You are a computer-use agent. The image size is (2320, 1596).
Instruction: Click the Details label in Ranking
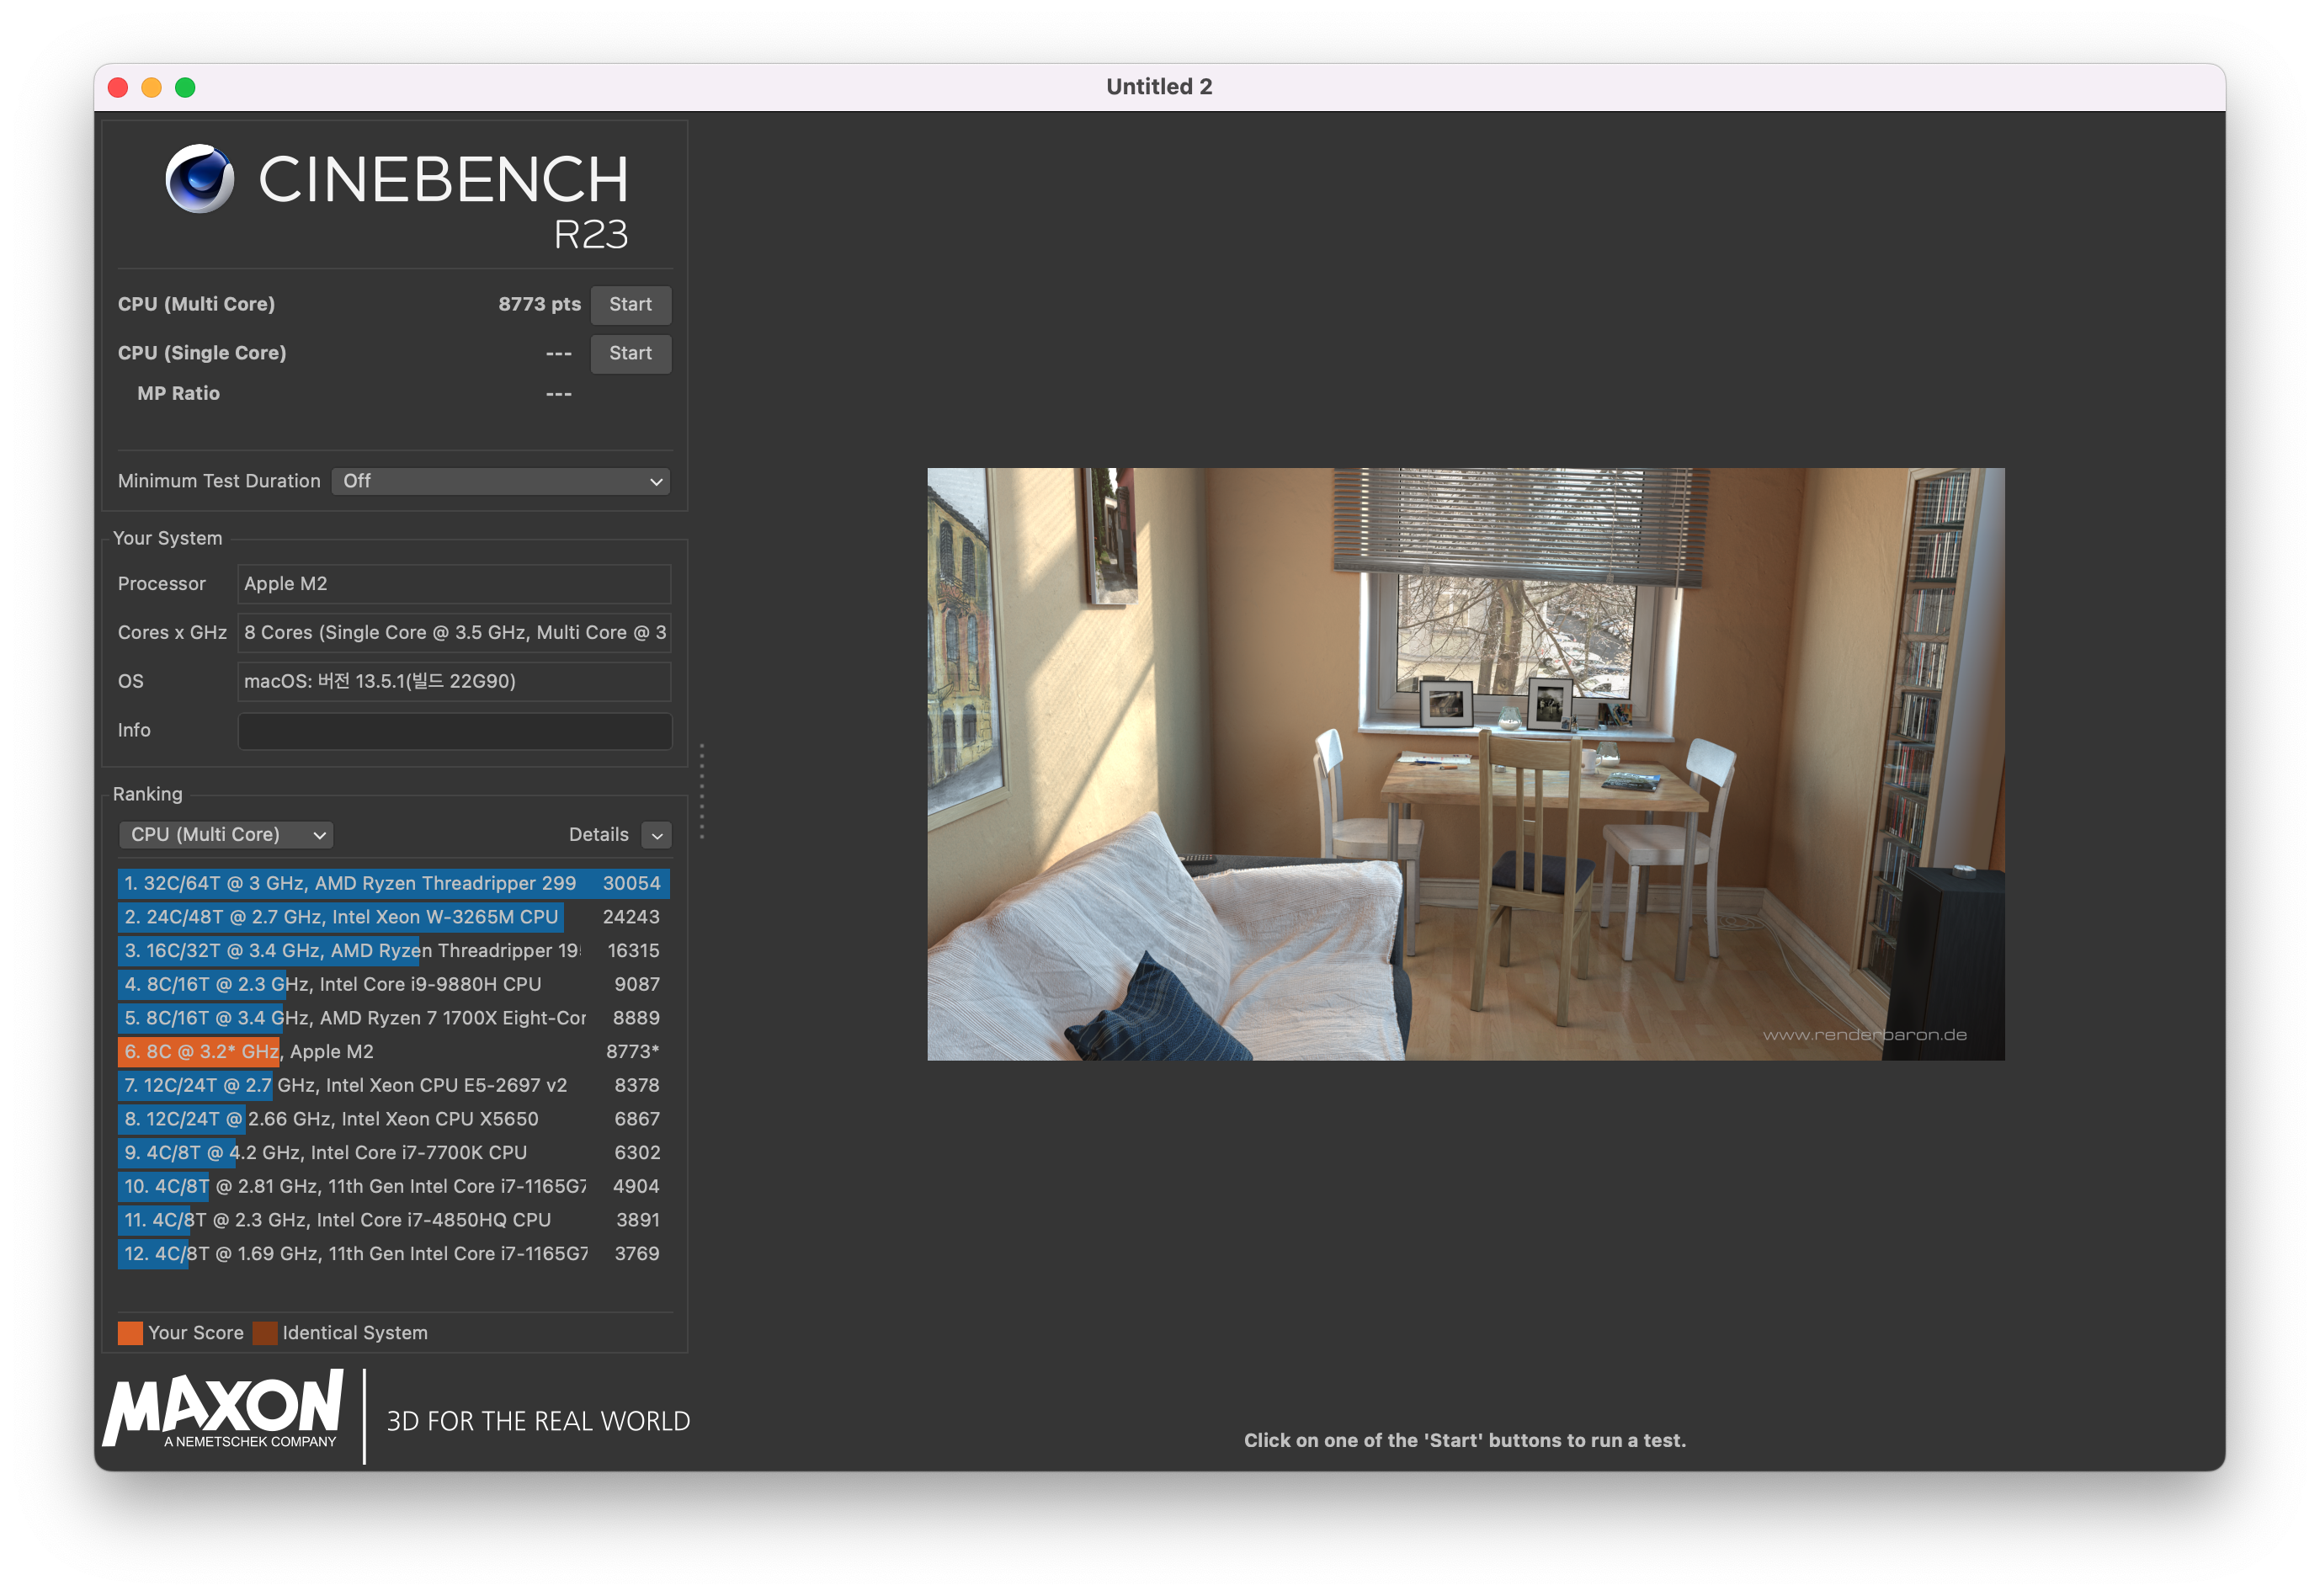598,834
